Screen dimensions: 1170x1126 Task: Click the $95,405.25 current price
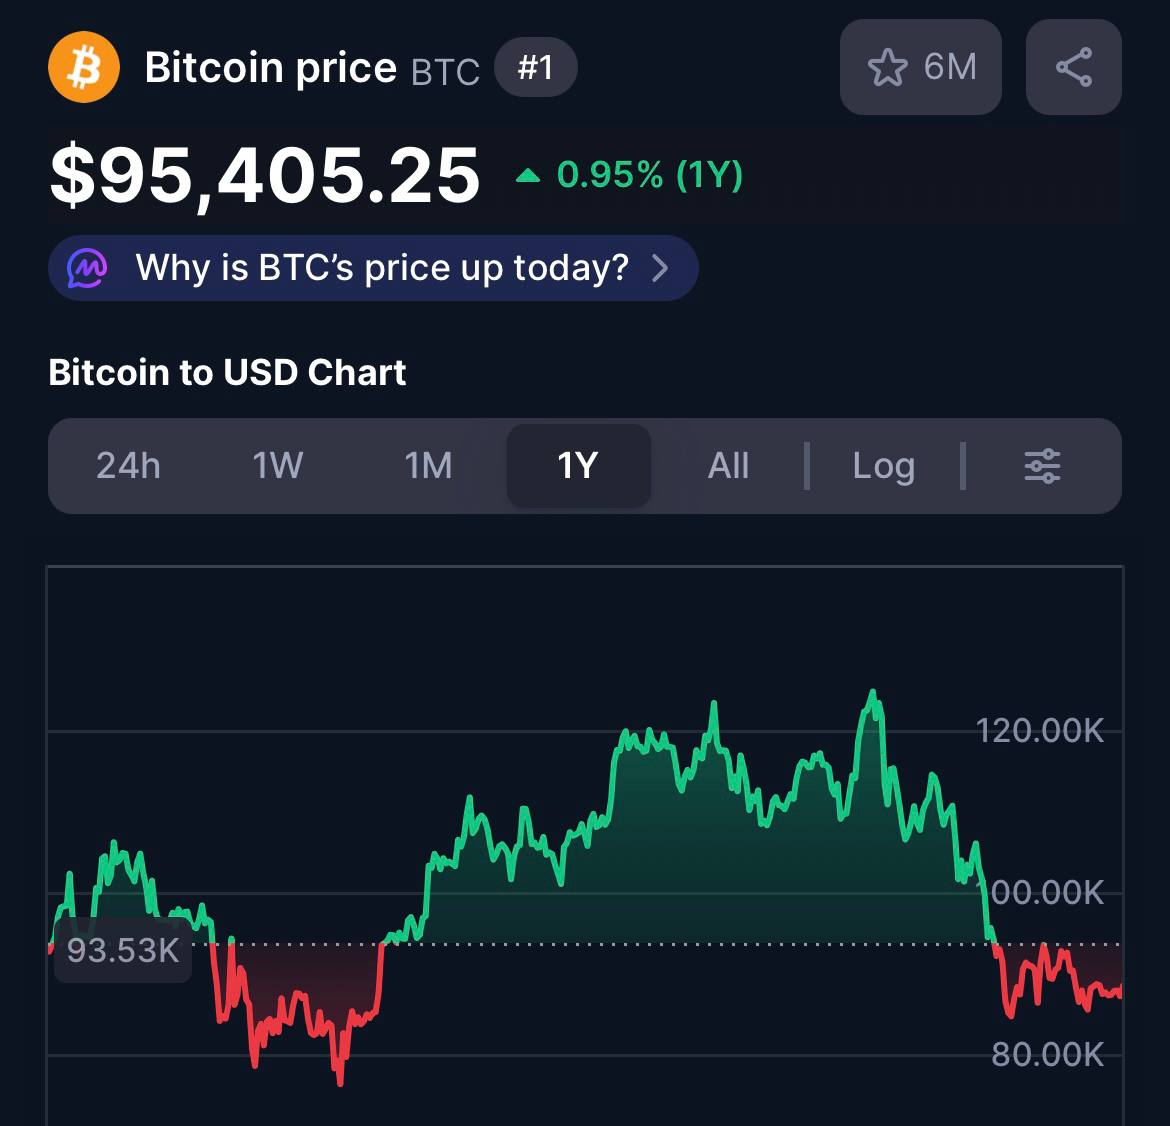(265, 177)
